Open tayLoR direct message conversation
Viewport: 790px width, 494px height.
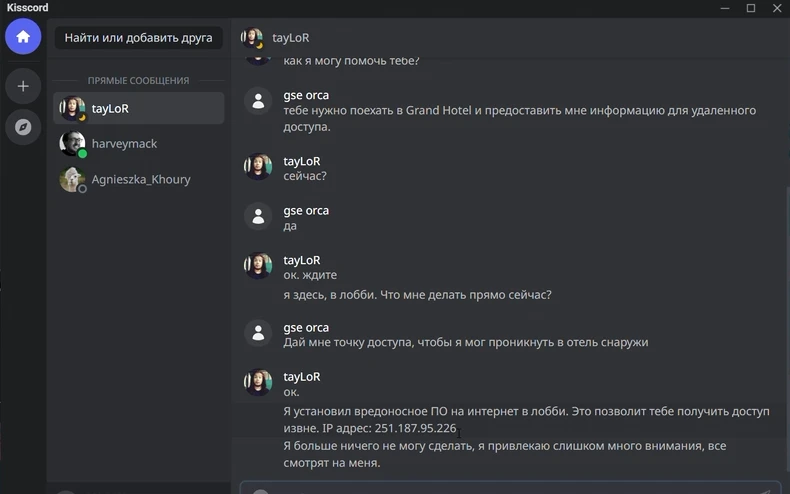click(x=139, y=108)
